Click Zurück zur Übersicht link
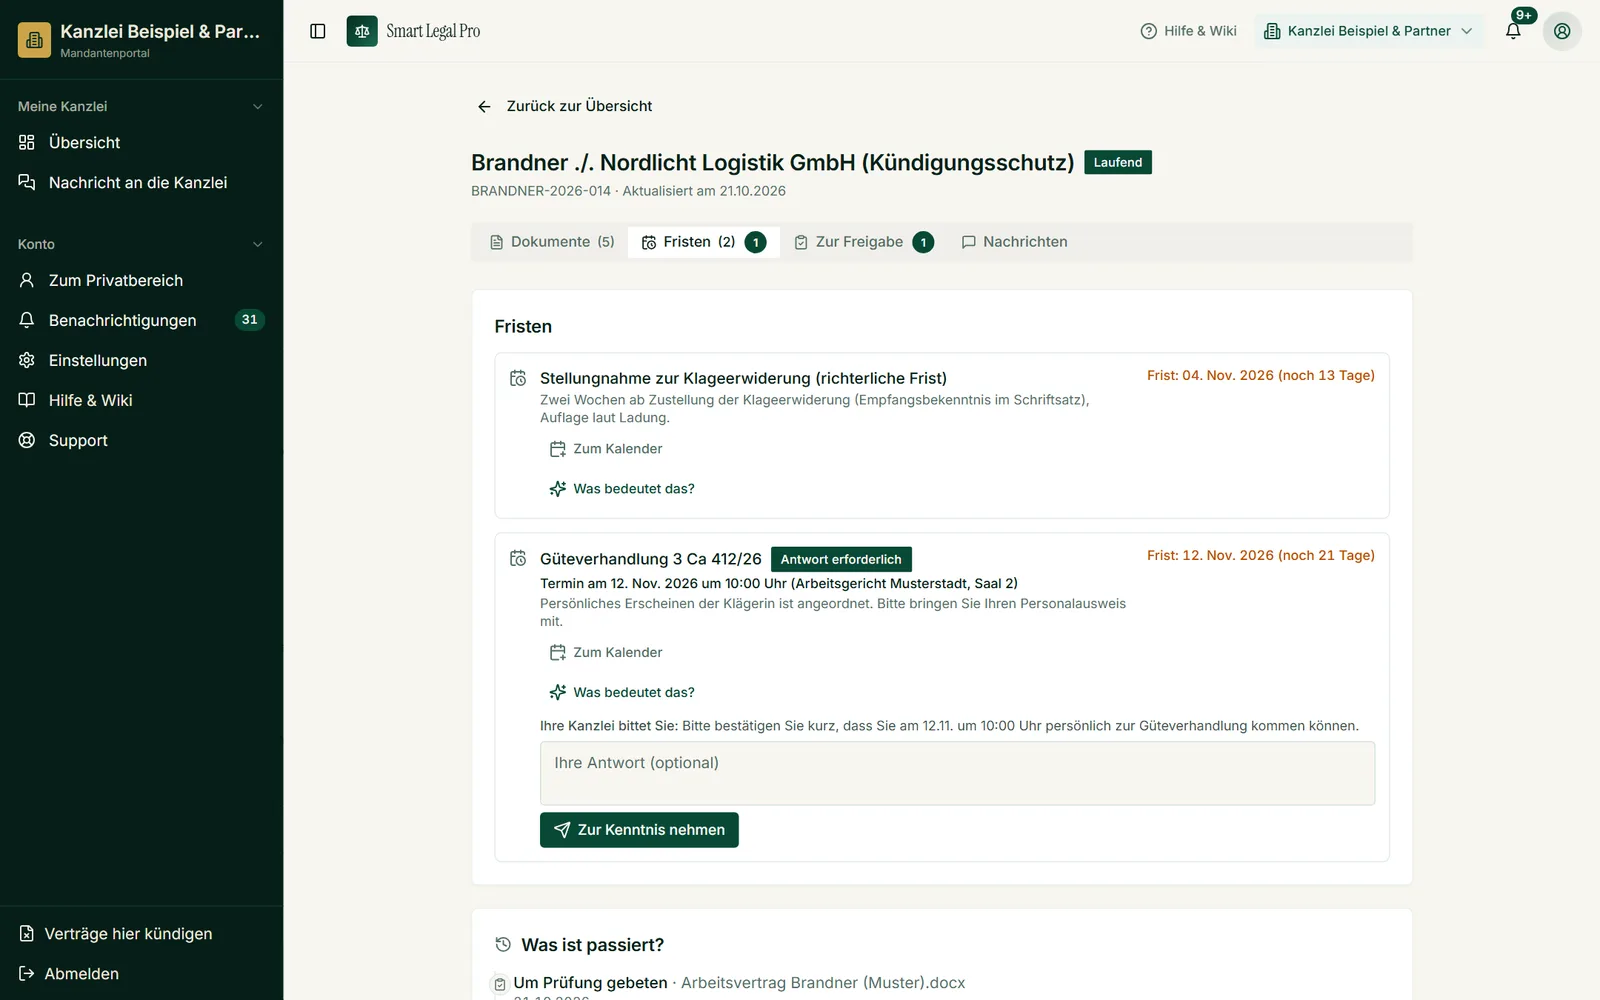This screenshot has width=1600, height=1000. [x=564, y=106]
